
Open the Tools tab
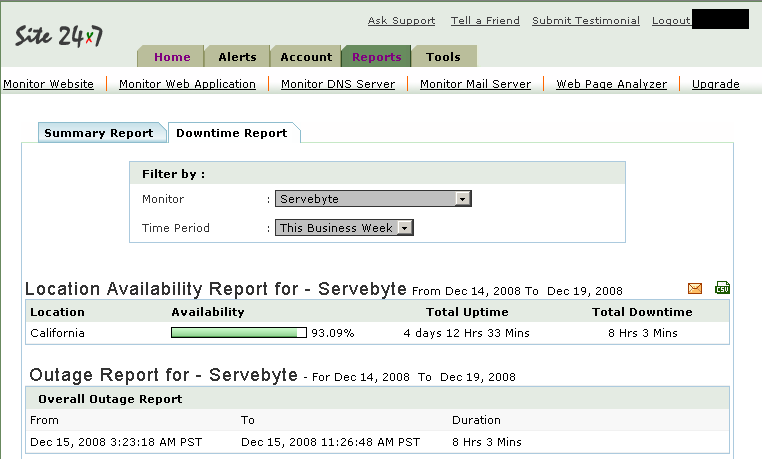[x=443, y=57]
